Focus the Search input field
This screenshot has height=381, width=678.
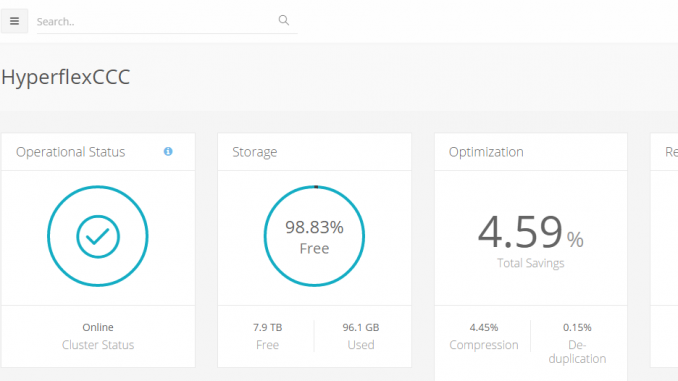167,21
